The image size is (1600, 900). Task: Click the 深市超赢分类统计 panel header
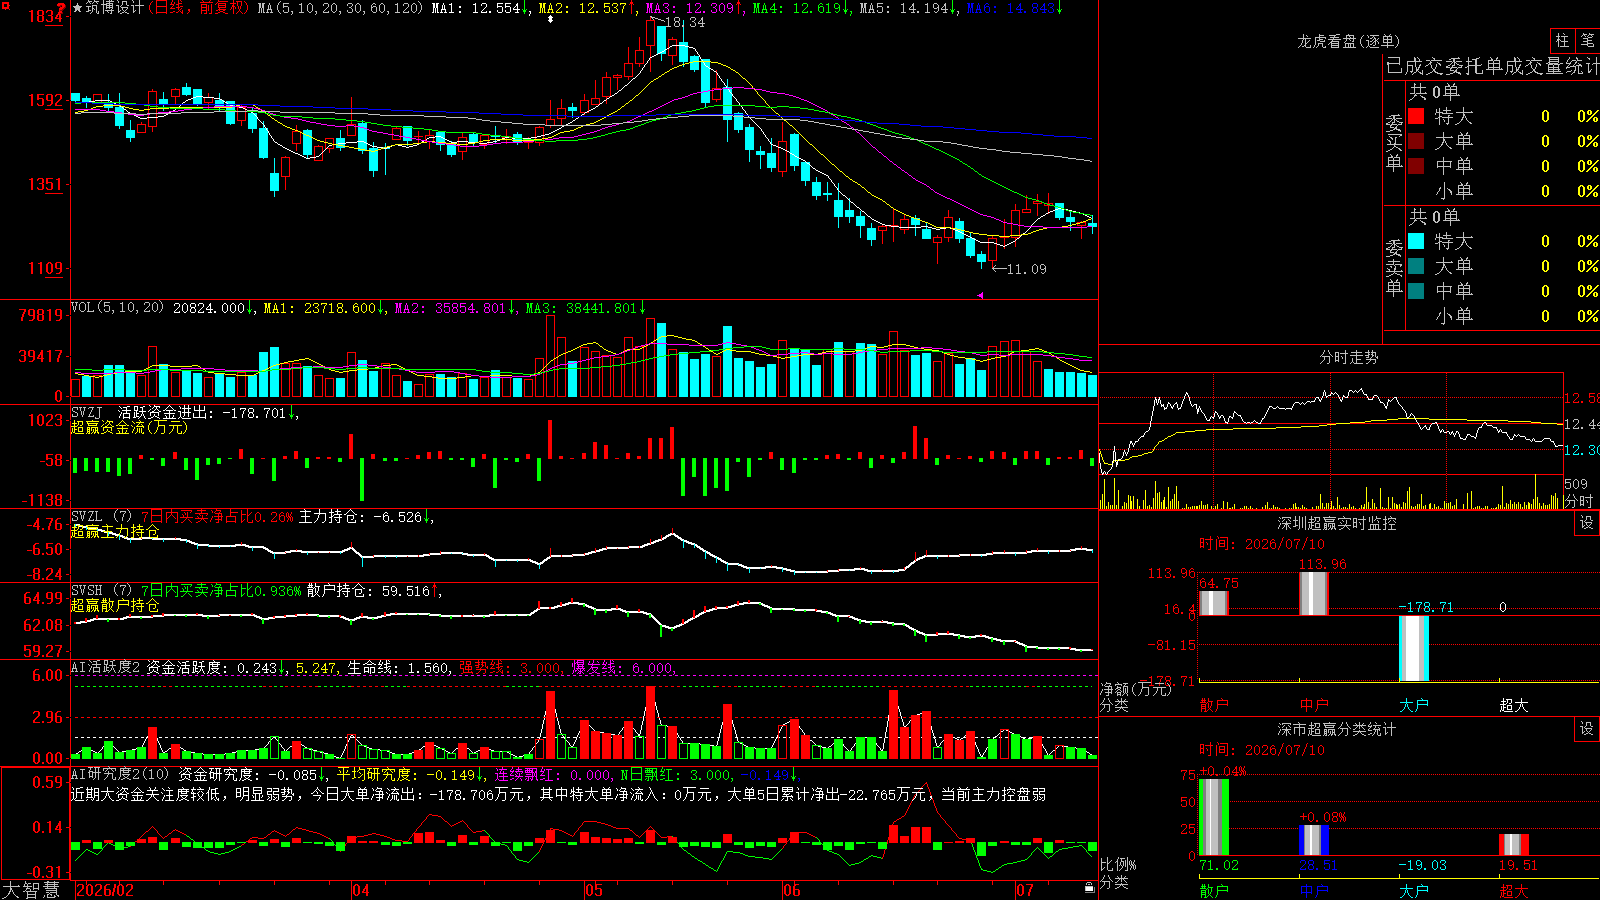1336,729
